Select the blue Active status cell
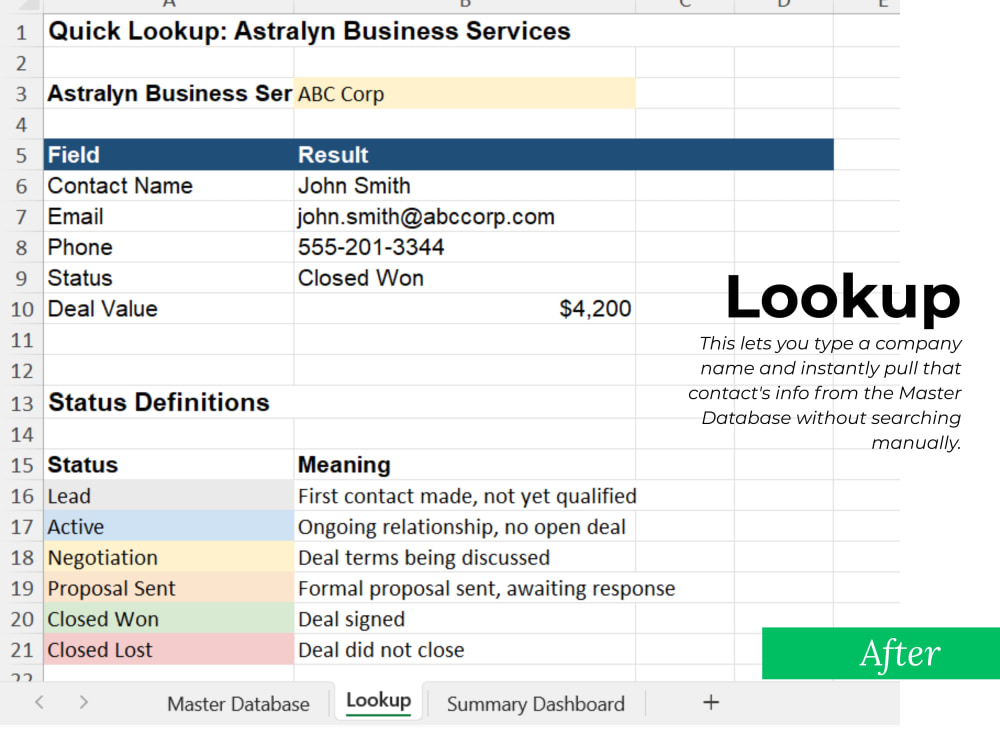1000x750 pixels. tap(169, 527)
